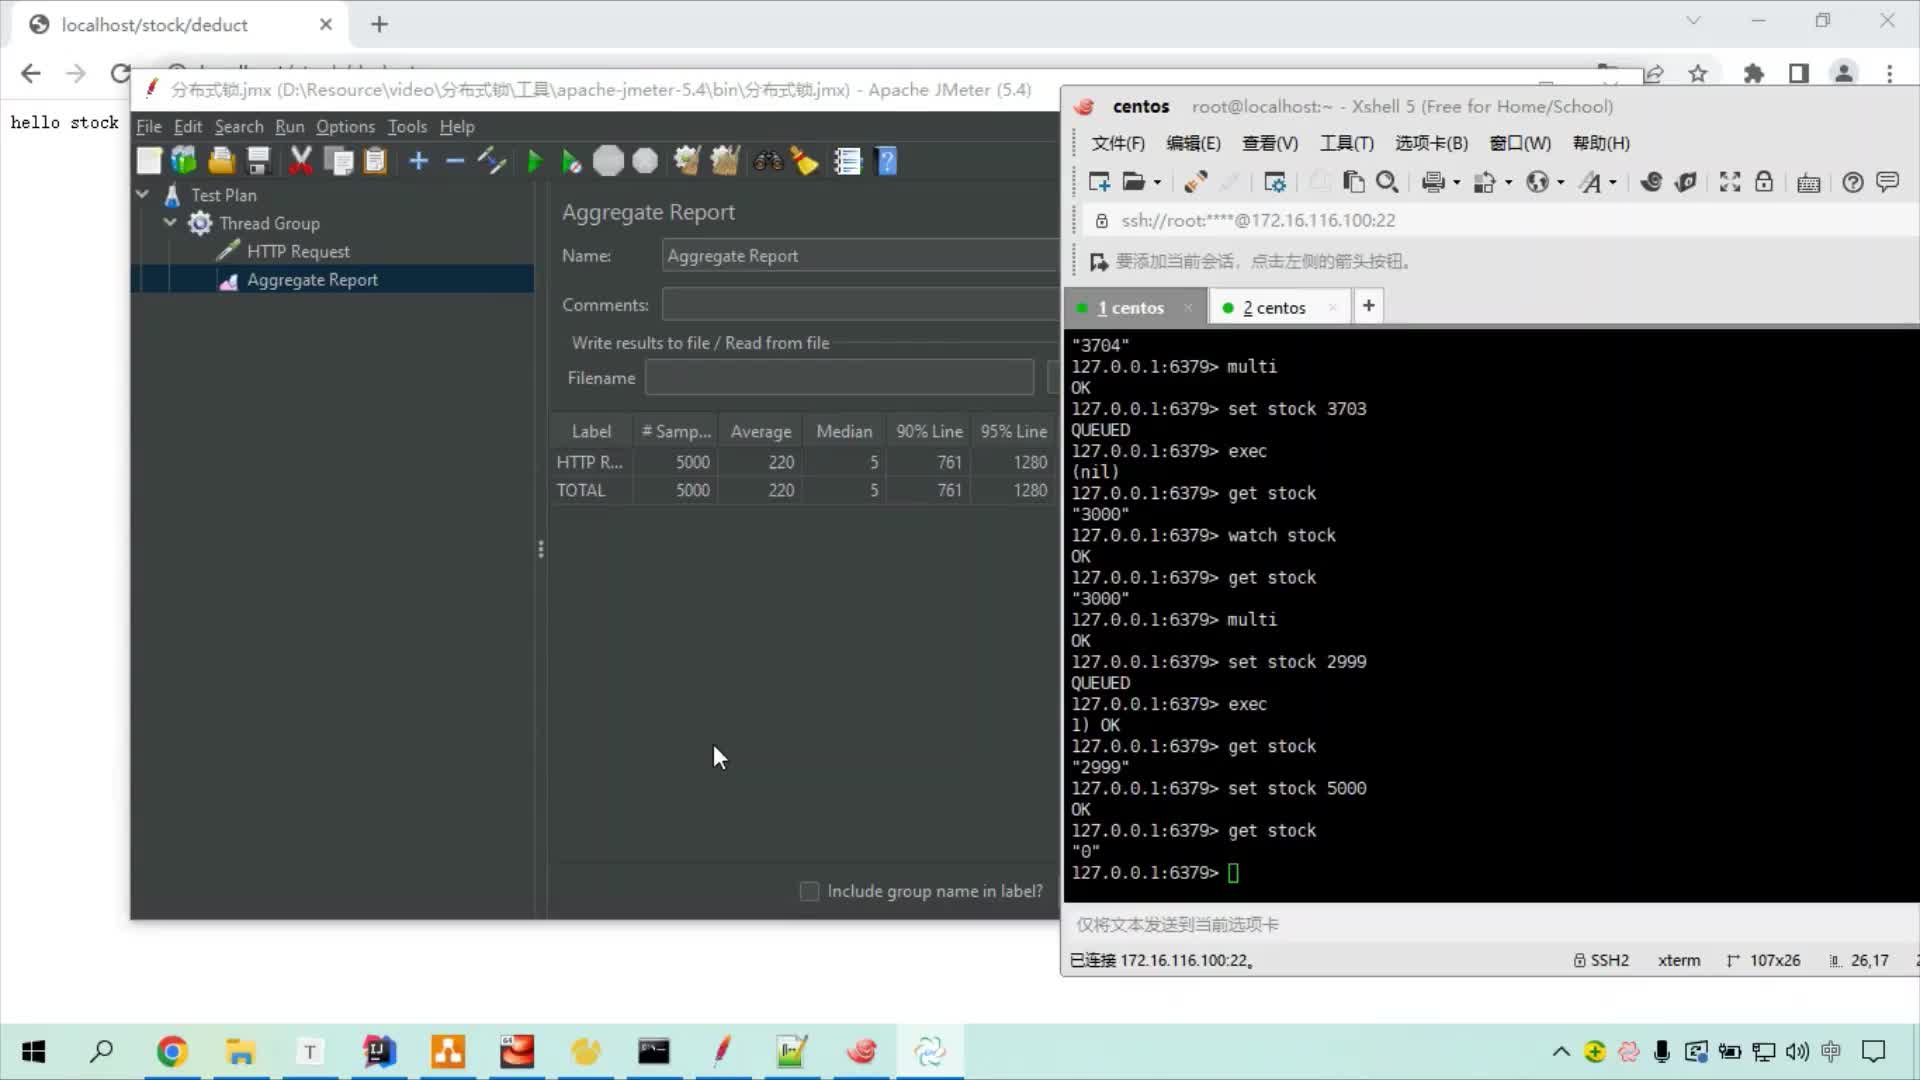Select the 1 centos terminal tab

(x=1130, y=306)
